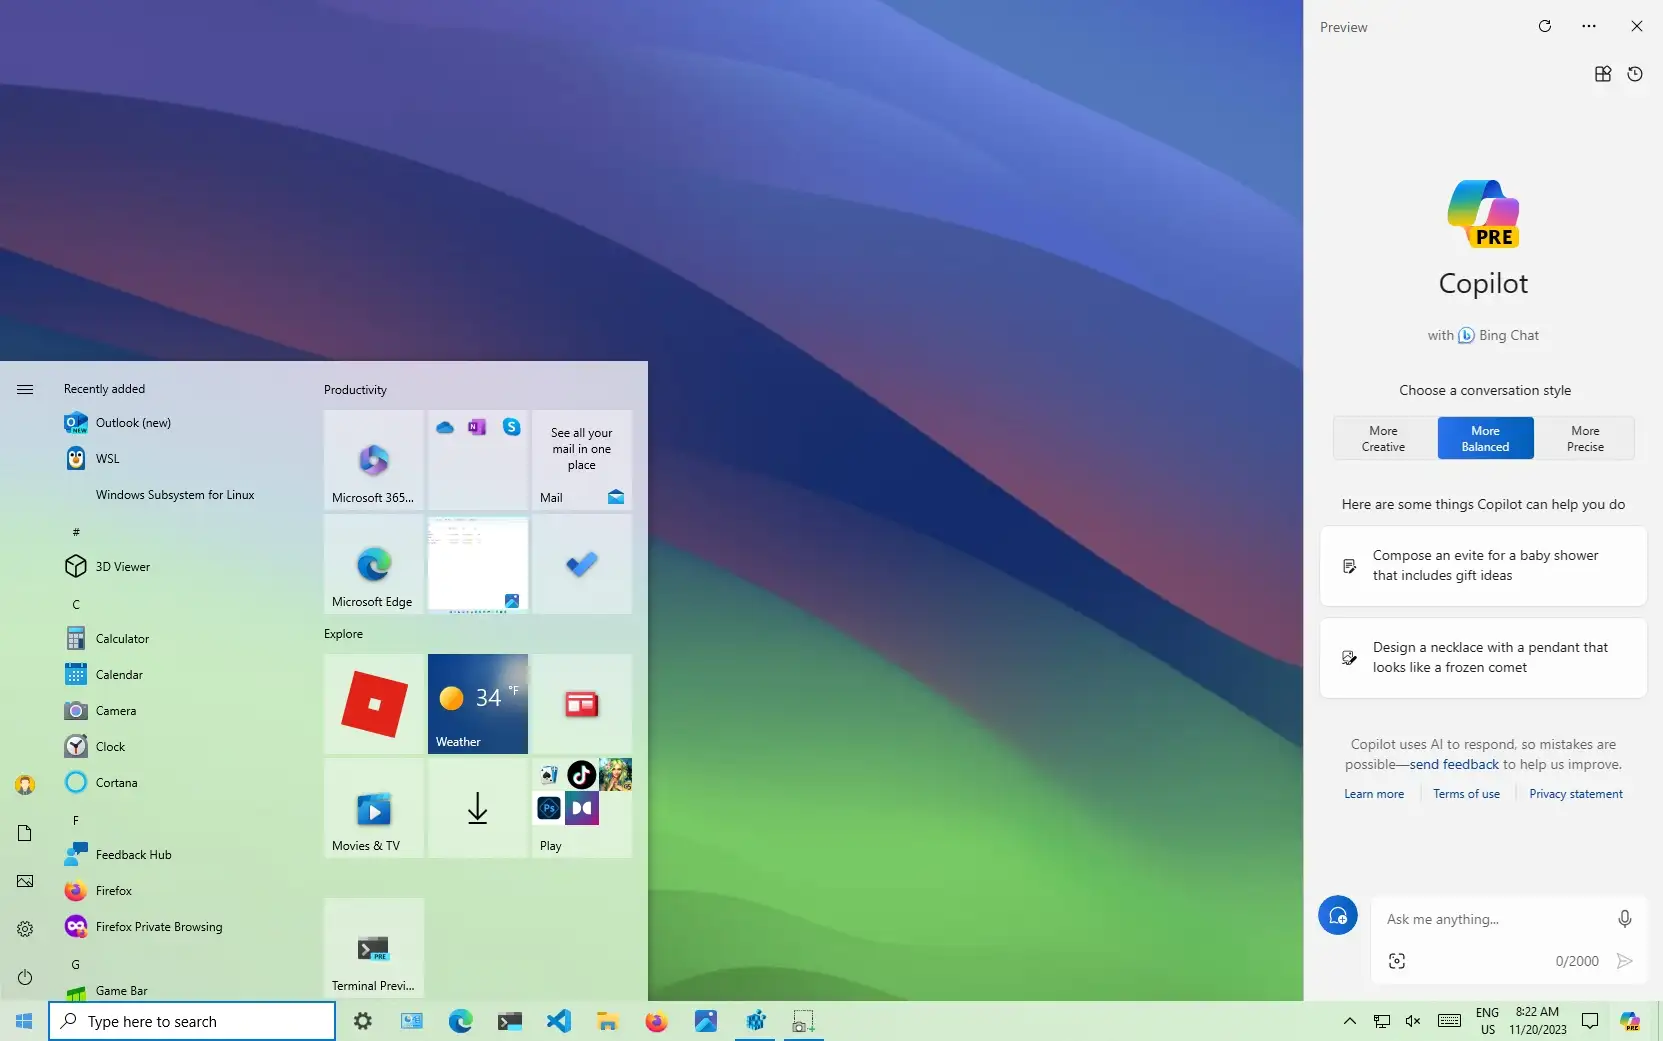This screenshot has width=1663, height=1041.
Task: Select More Precise conversation style
Action: click(x=1585, y=439)
